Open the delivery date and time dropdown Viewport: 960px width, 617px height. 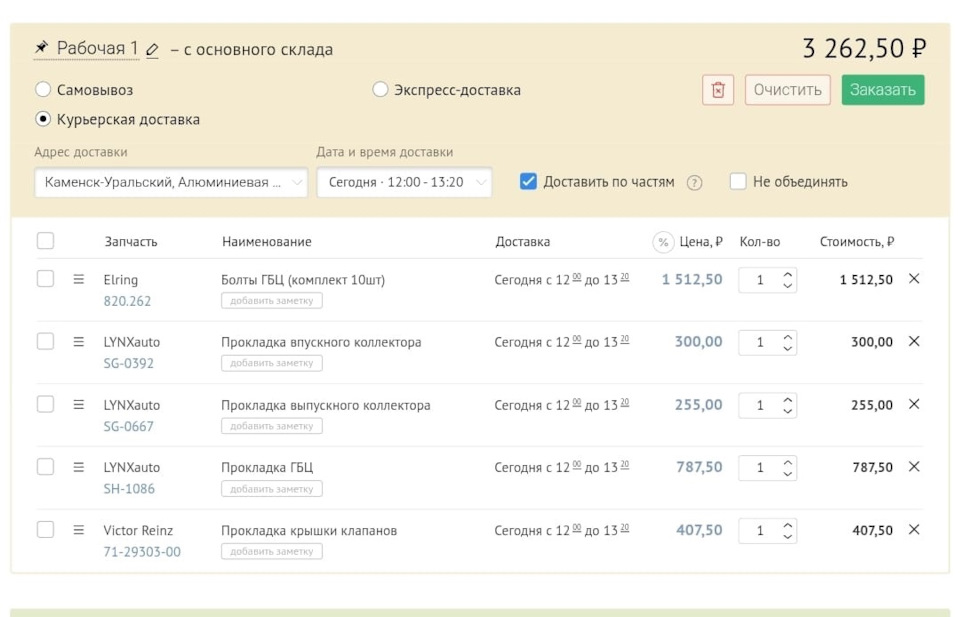[x=404, y=183]
